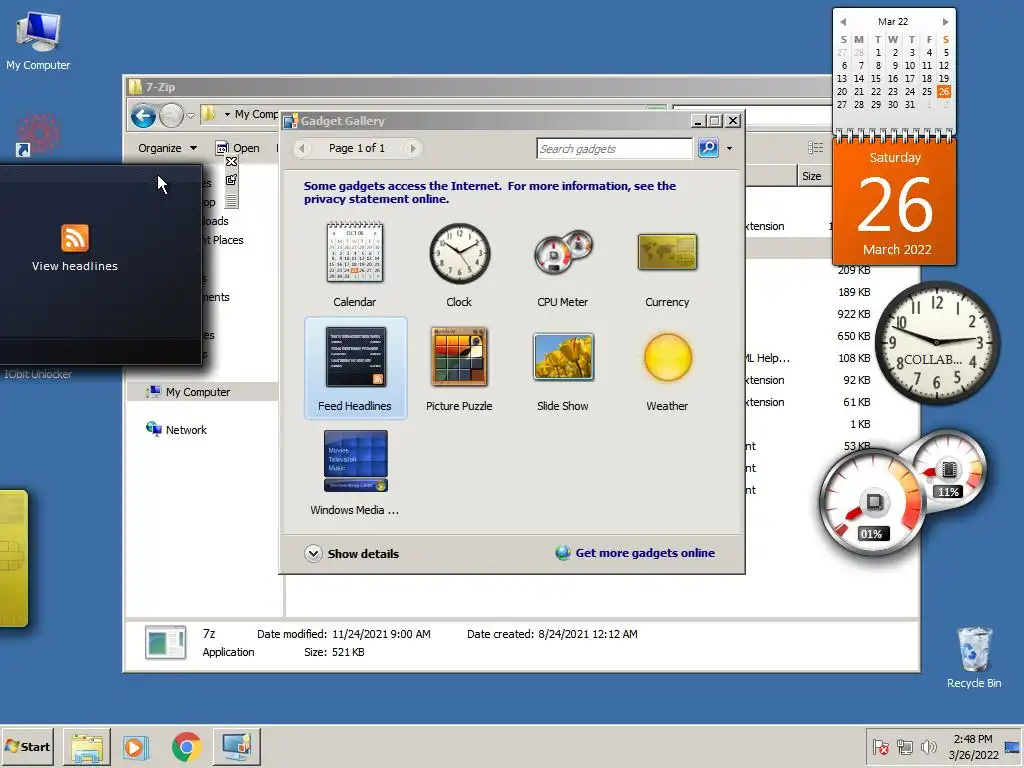Click Open in 7-Zip window toolbar
1024x768 pixels.
coord(238,148)
